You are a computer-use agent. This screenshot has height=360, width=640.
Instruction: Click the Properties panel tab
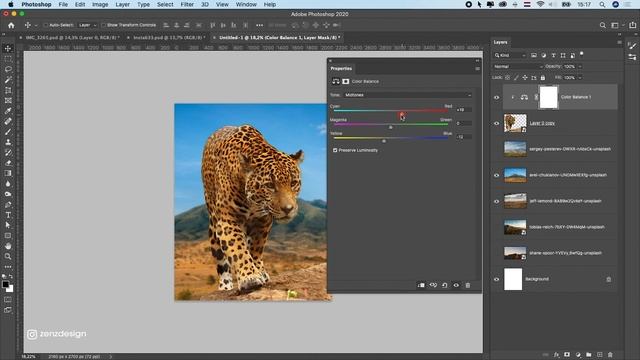tap(341, 69)
